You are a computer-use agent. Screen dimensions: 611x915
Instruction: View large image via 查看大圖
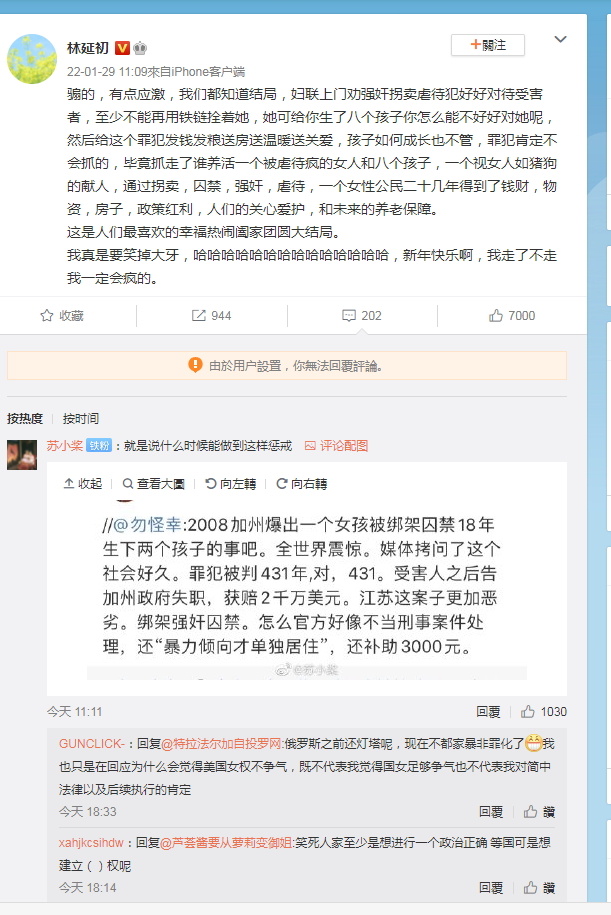[153, 483]
